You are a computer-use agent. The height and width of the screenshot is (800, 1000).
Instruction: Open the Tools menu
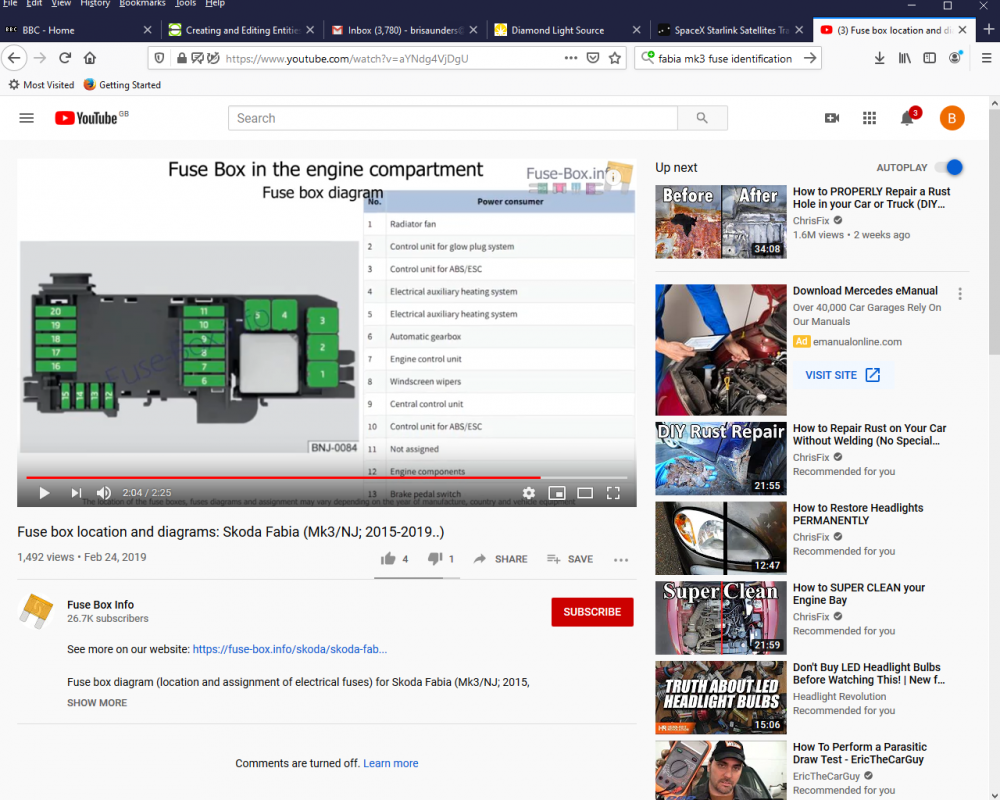186,3
